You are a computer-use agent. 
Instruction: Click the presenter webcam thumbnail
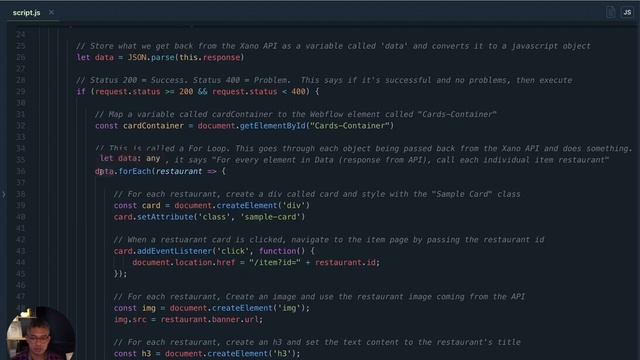pos(40,333)
